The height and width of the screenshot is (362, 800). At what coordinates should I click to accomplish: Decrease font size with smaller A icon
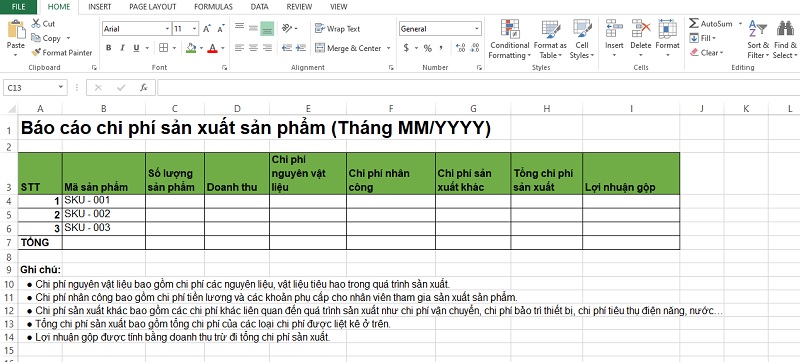click(x=221, y=29)
